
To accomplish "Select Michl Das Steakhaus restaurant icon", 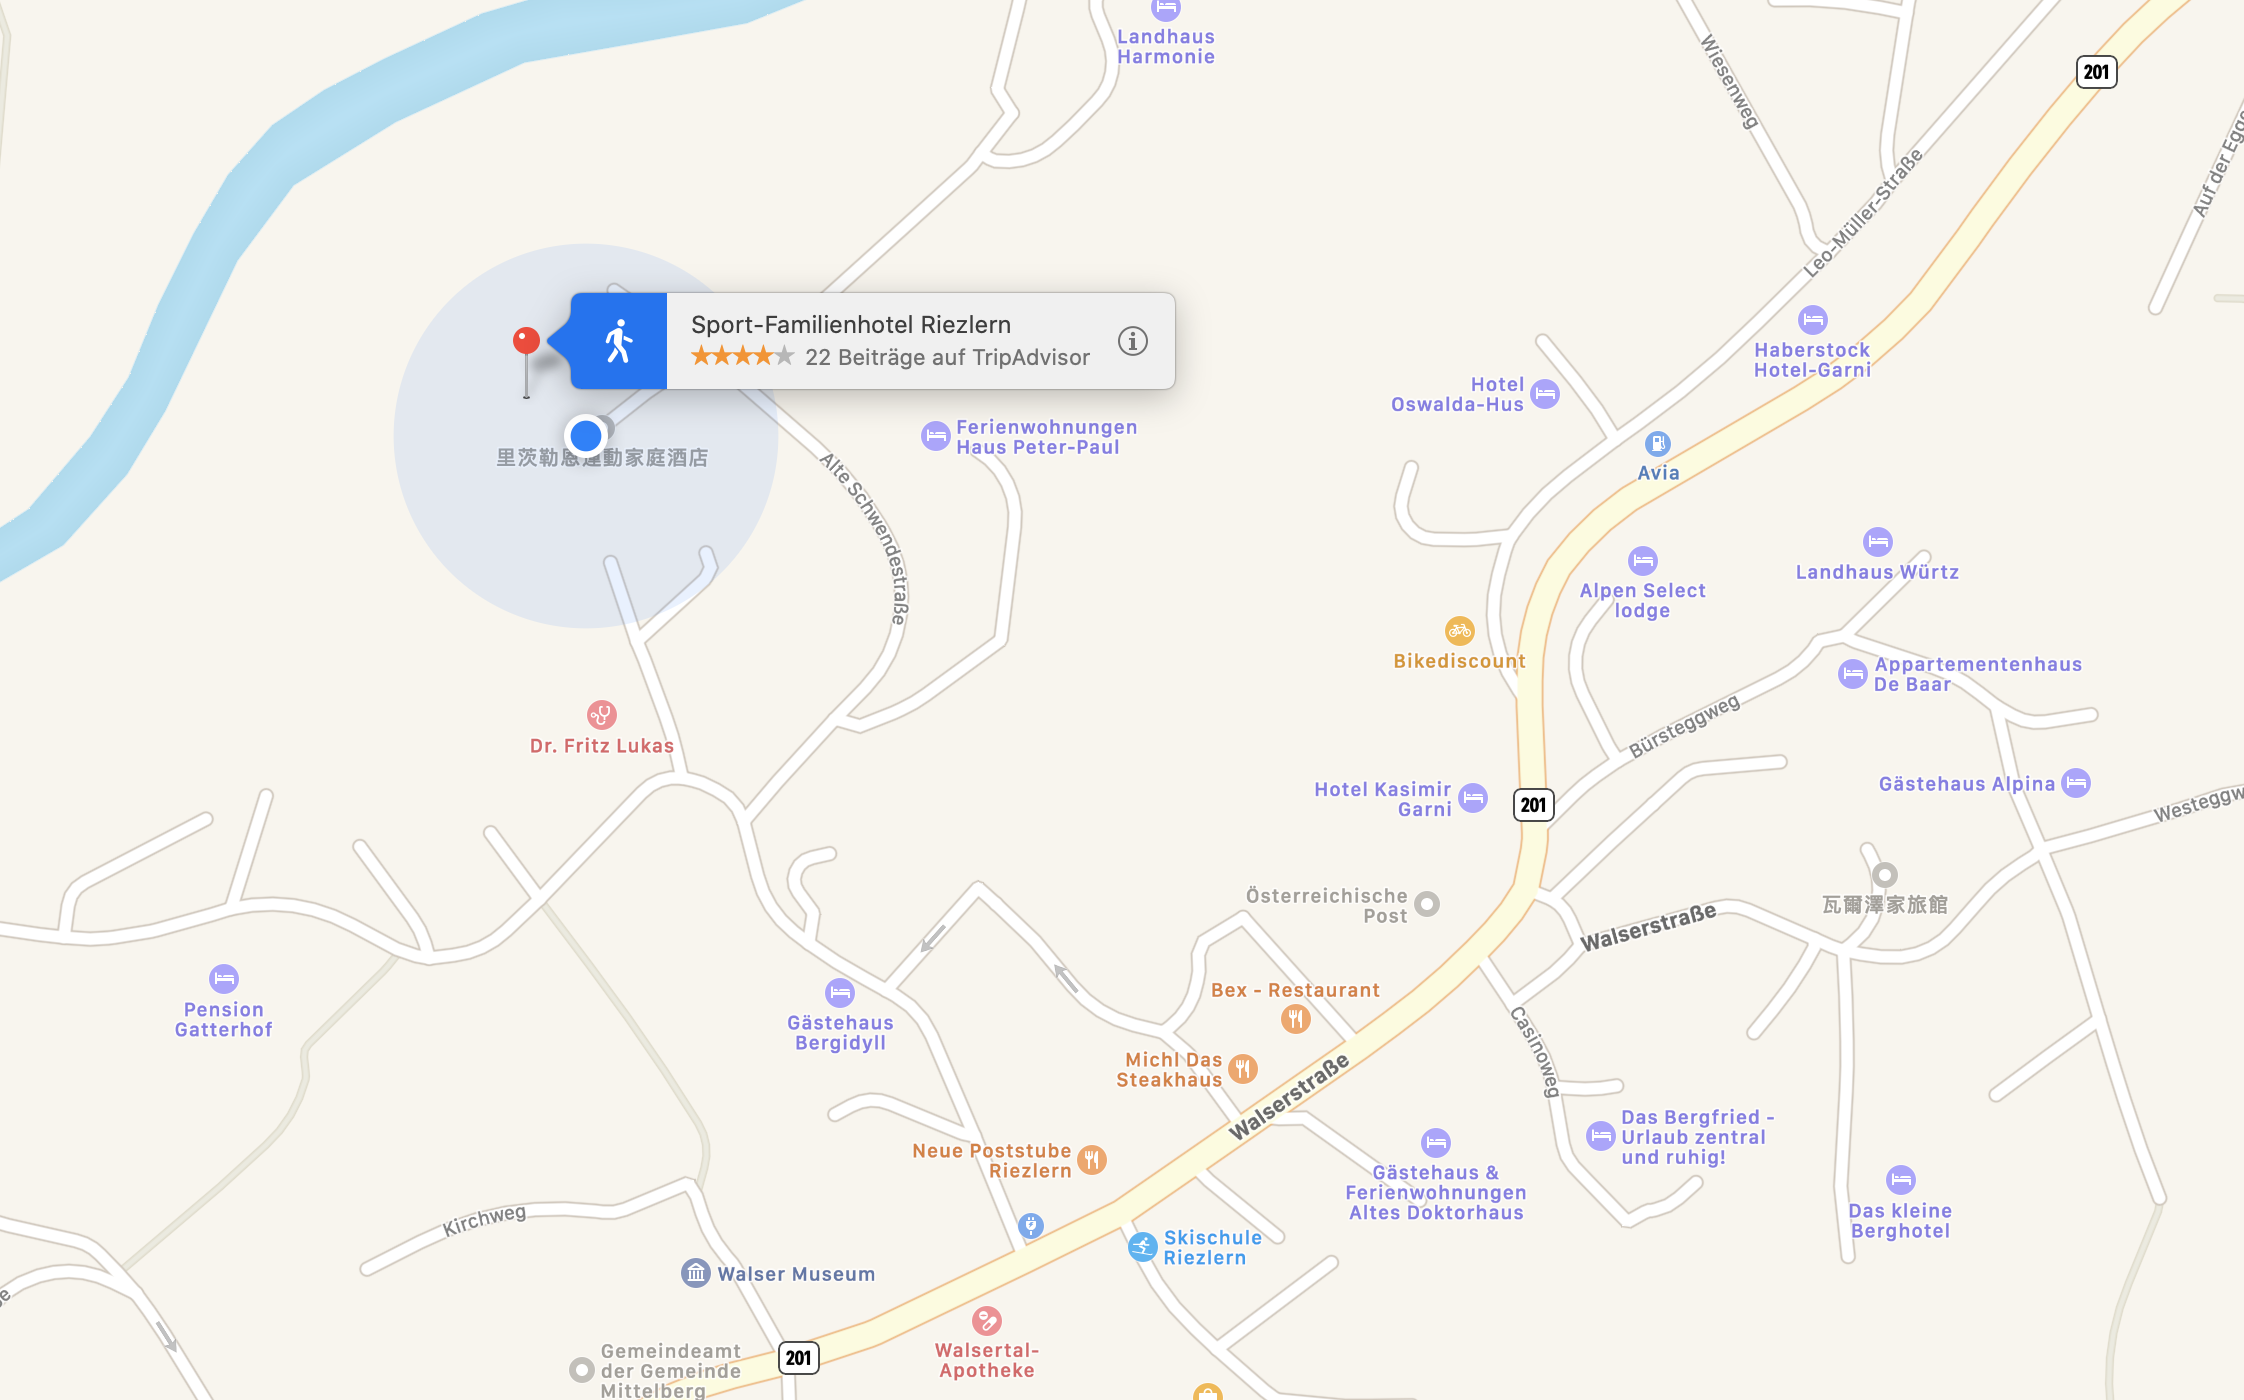I will point(1242,1069).
